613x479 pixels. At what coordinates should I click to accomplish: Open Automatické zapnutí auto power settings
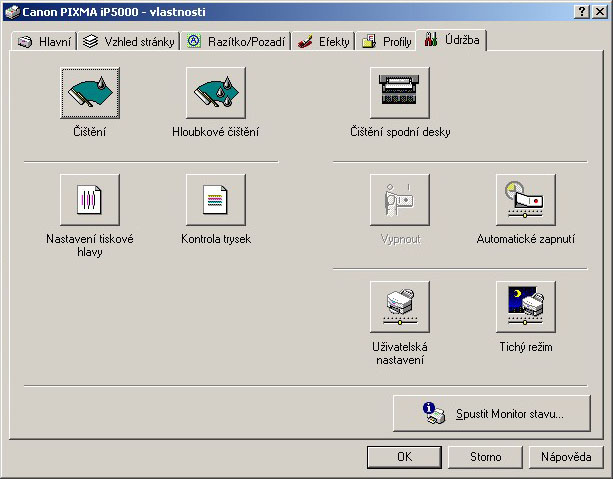(x=526, y=202)
